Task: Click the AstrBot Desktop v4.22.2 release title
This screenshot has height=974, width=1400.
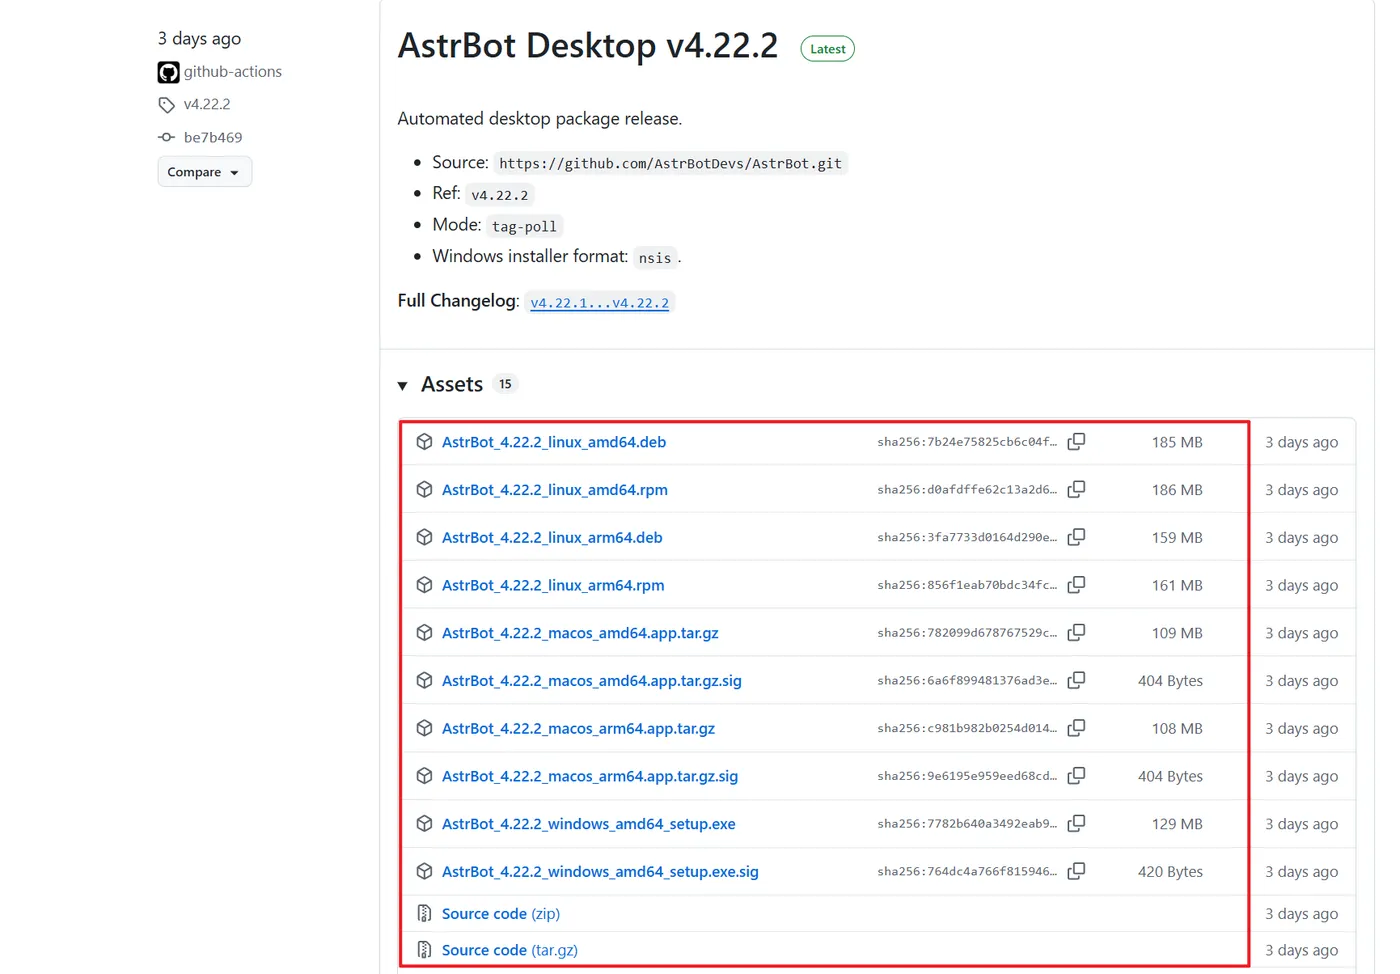Action: click(588, 46)
